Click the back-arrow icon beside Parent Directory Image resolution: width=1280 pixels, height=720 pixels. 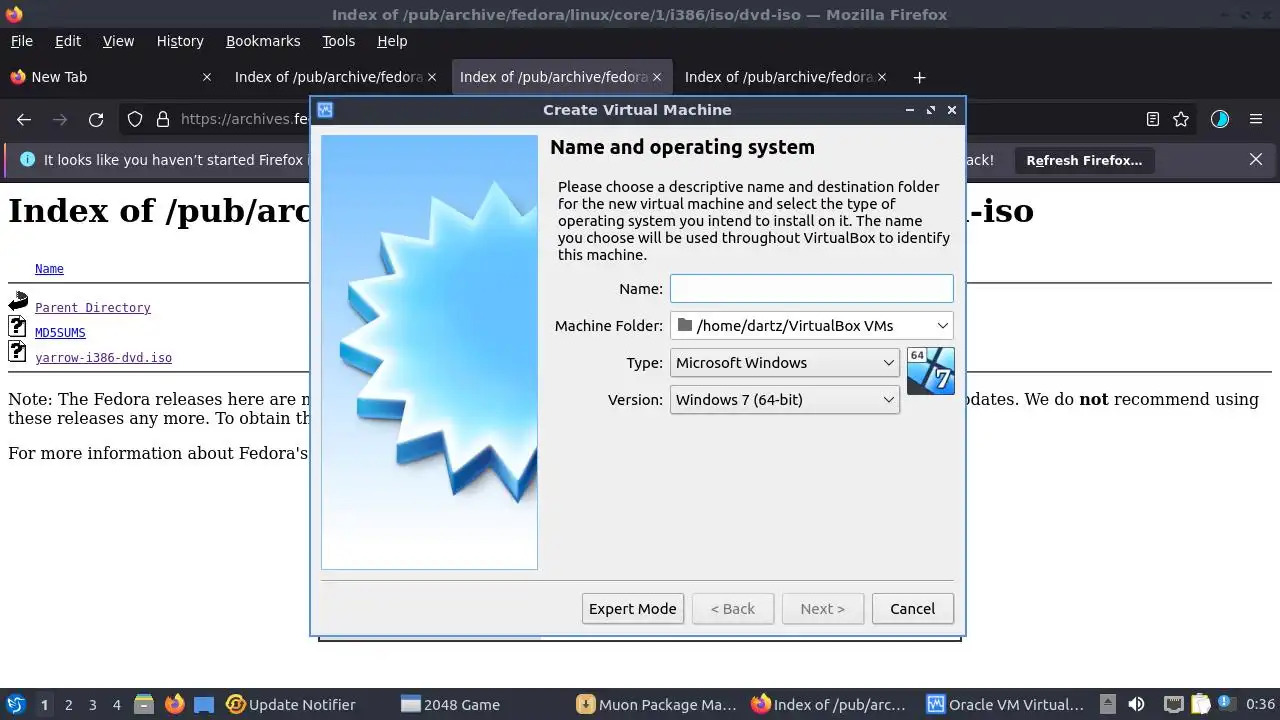point(18,301)
